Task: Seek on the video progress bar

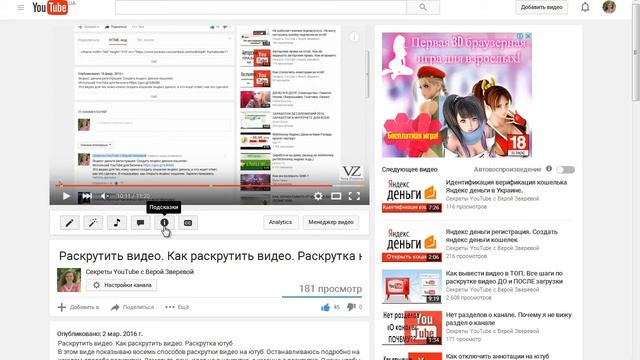Action: click(209, 186)
